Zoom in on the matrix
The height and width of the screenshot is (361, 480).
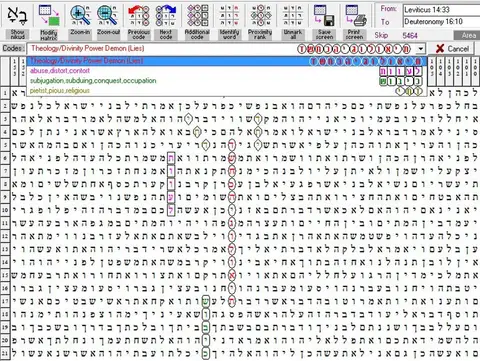click(80, 16)
